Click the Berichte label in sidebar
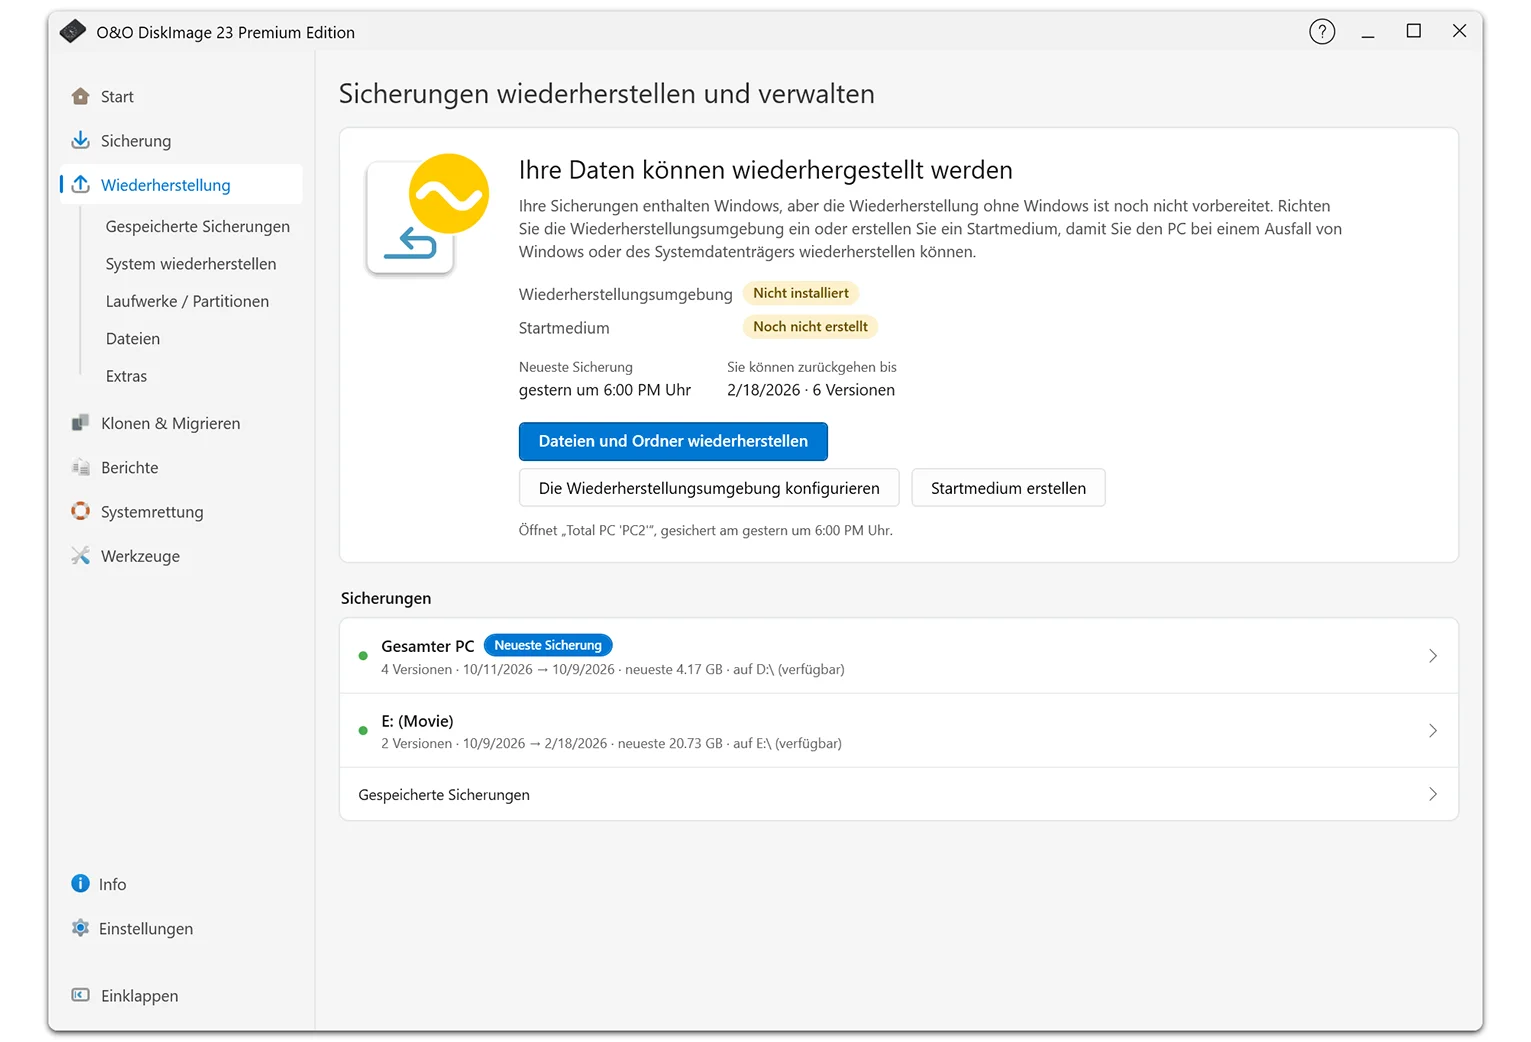The height and width of the screenshot is (1042, 1531). 130,468
